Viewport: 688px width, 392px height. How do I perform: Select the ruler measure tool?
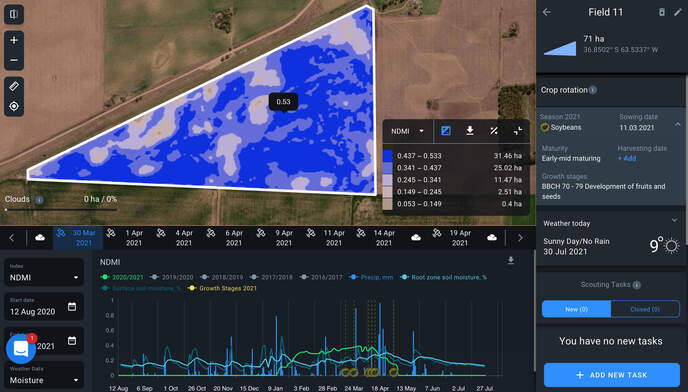[14, 86]
